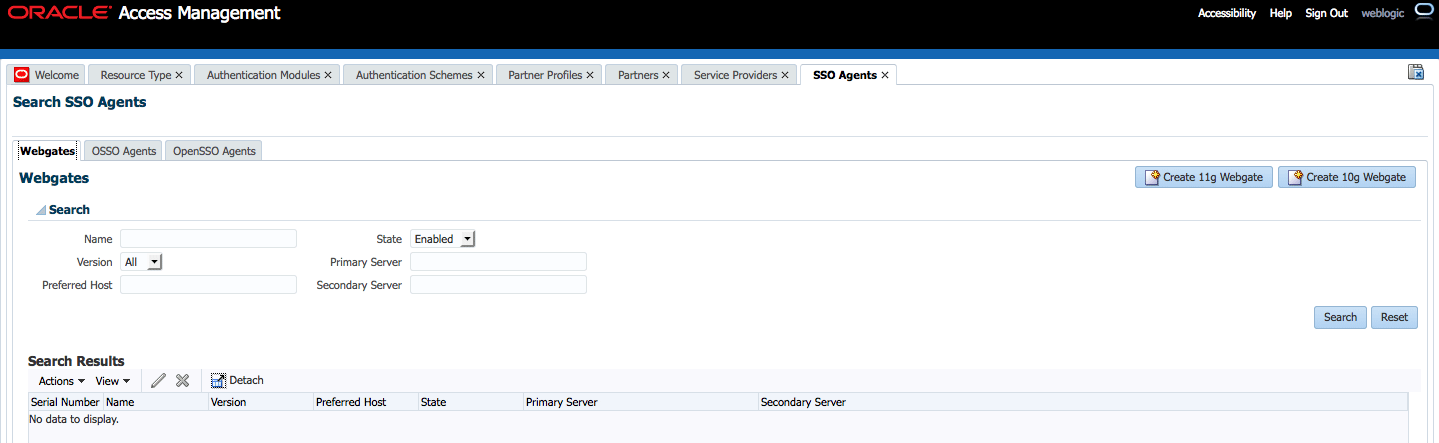Viewport: 1439px width, 443px height.
Task: Close the Partner Profiles tab
Action: pyautogui.click(x=590, y=75)
